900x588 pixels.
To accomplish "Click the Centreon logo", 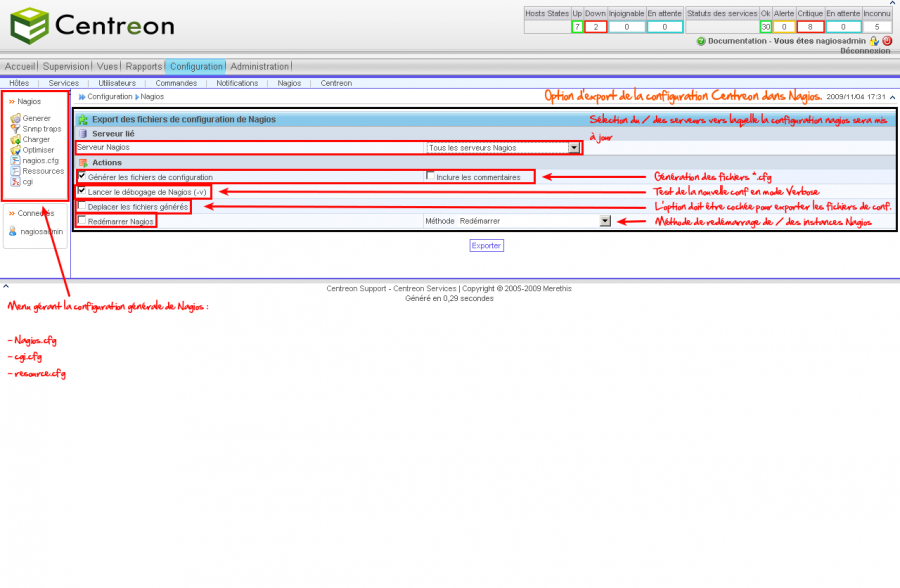I will [x=92, y=26].
